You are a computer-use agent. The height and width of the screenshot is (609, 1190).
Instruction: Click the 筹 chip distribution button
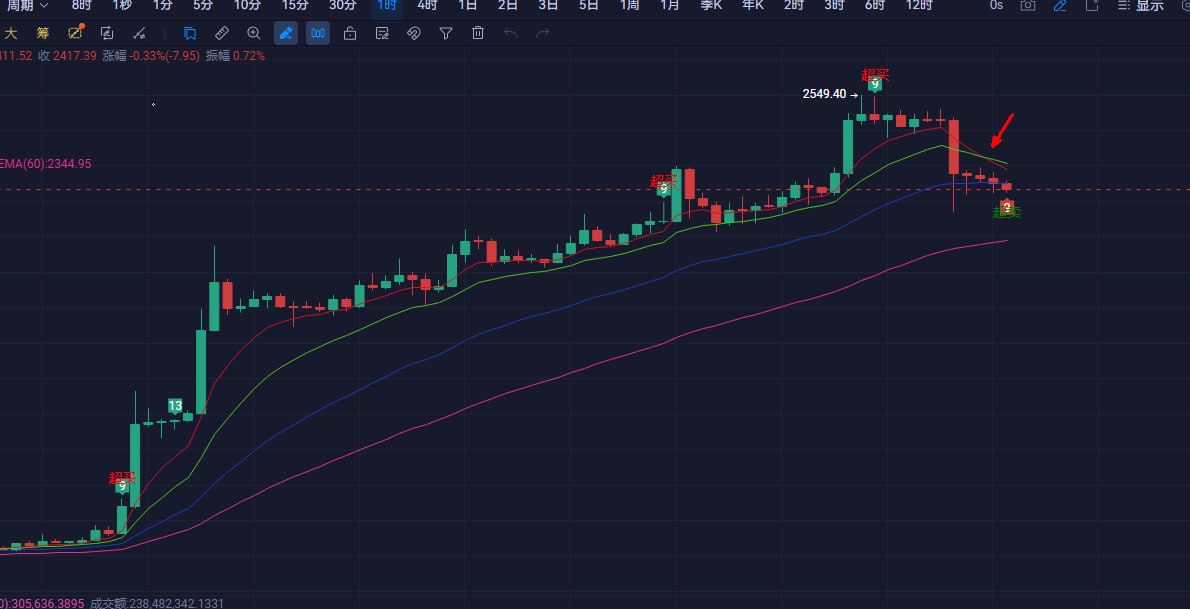coord(42,33)
